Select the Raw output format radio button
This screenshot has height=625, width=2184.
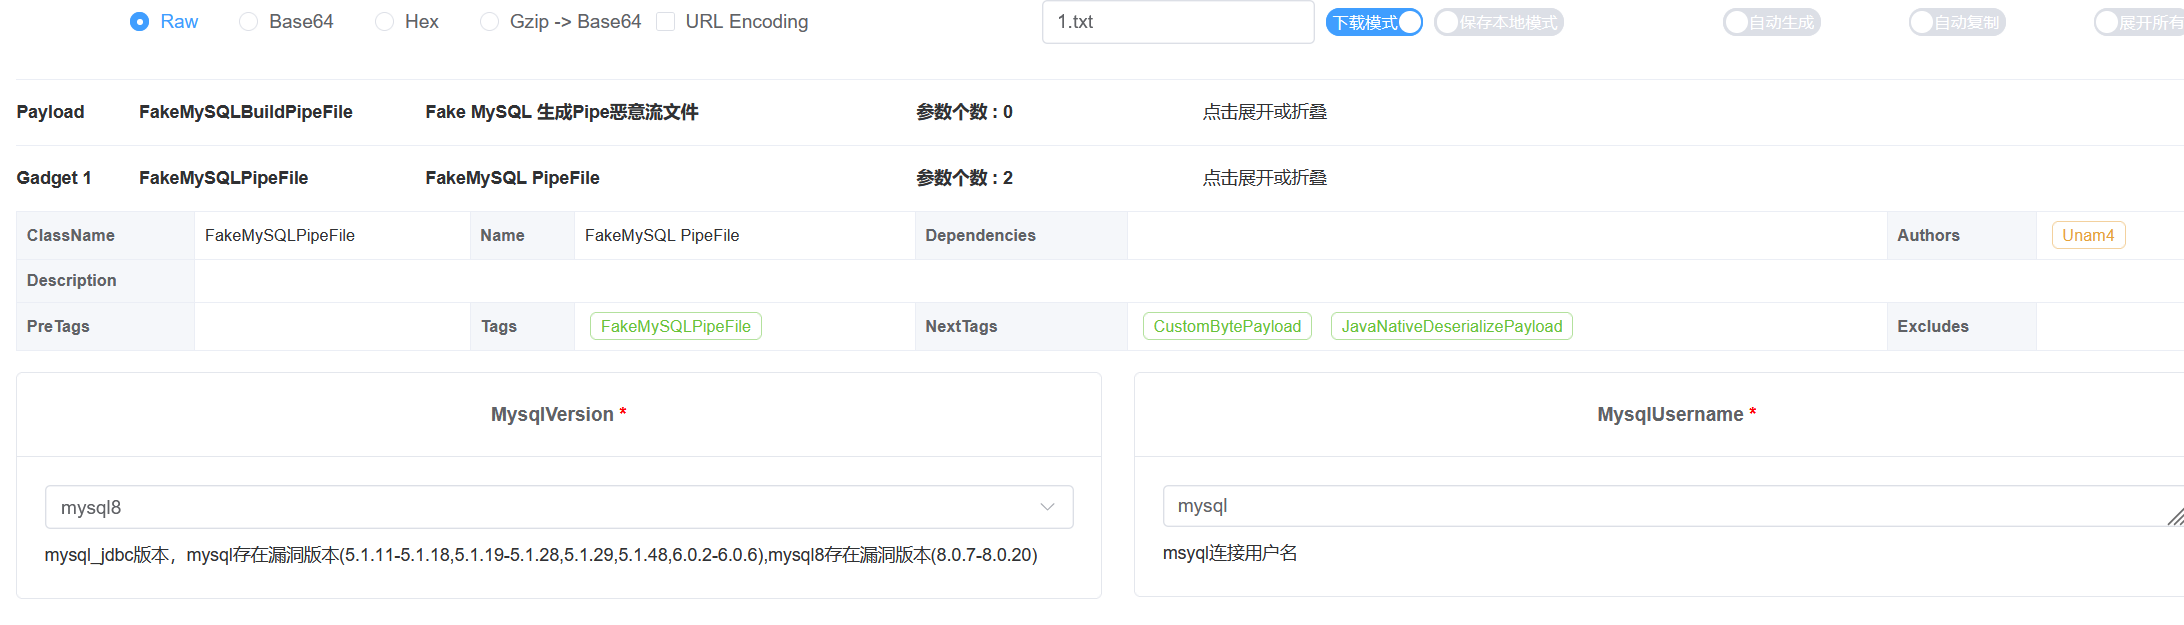point(140,22)
